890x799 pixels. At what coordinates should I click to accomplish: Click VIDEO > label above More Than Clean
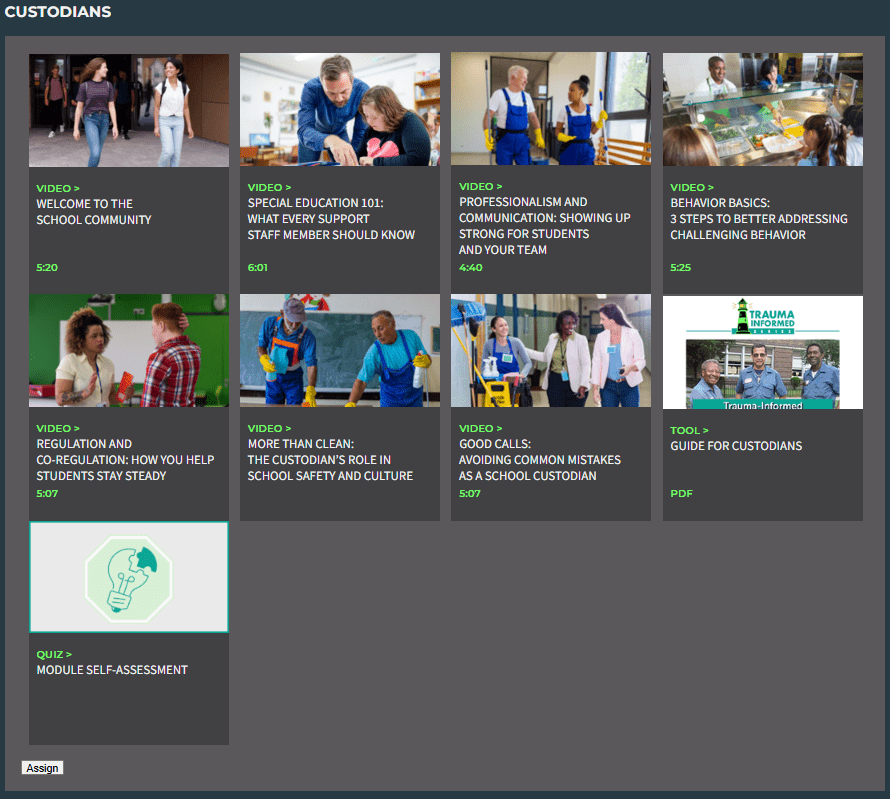click(x=269, y=428)
